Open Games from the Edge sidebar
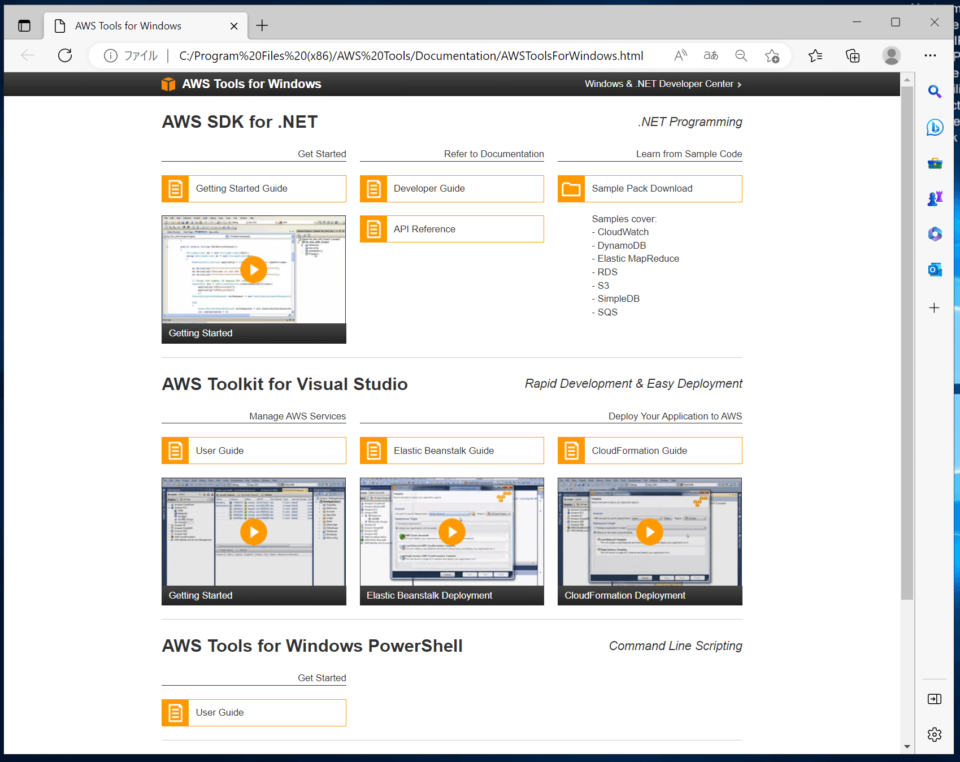The width and height of the screenshot is (960, 762). pyautogui.click(x=934, y=198)
